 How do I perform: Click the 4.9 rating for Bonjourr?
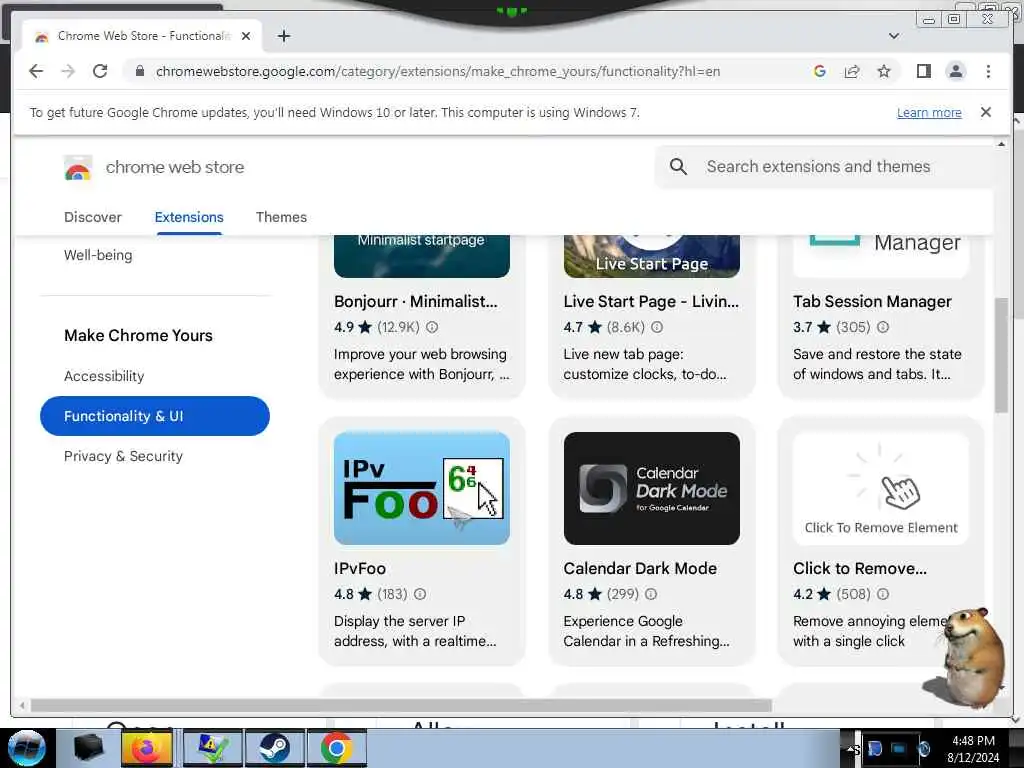344,327
